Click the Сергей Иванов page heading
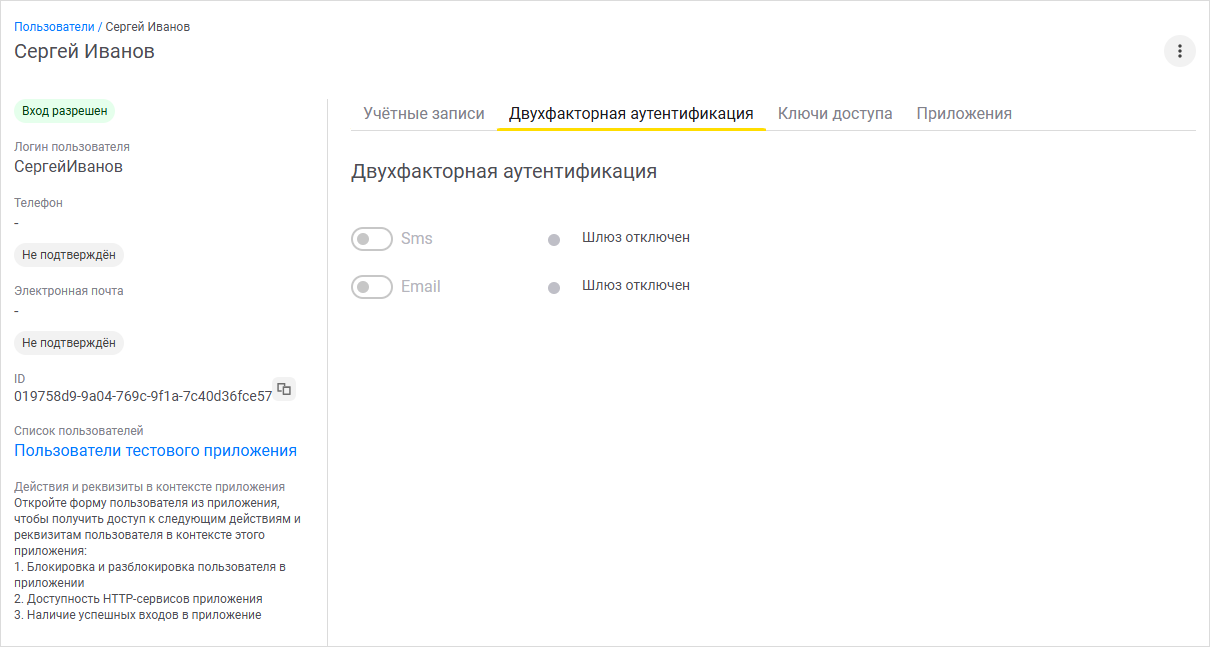The image size is (1210, 647). pos(84,51)
